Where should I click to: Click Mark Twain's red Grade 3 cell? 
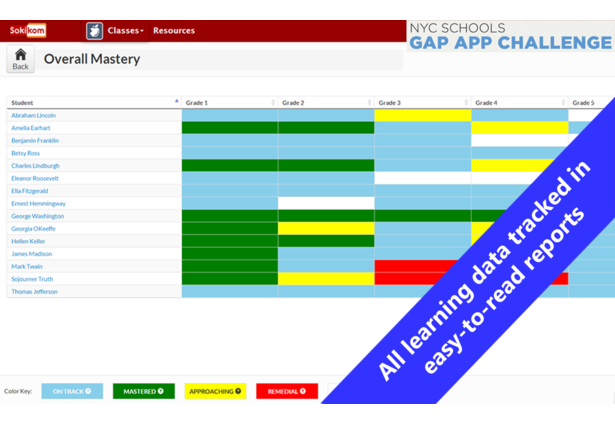click(416, 266)
